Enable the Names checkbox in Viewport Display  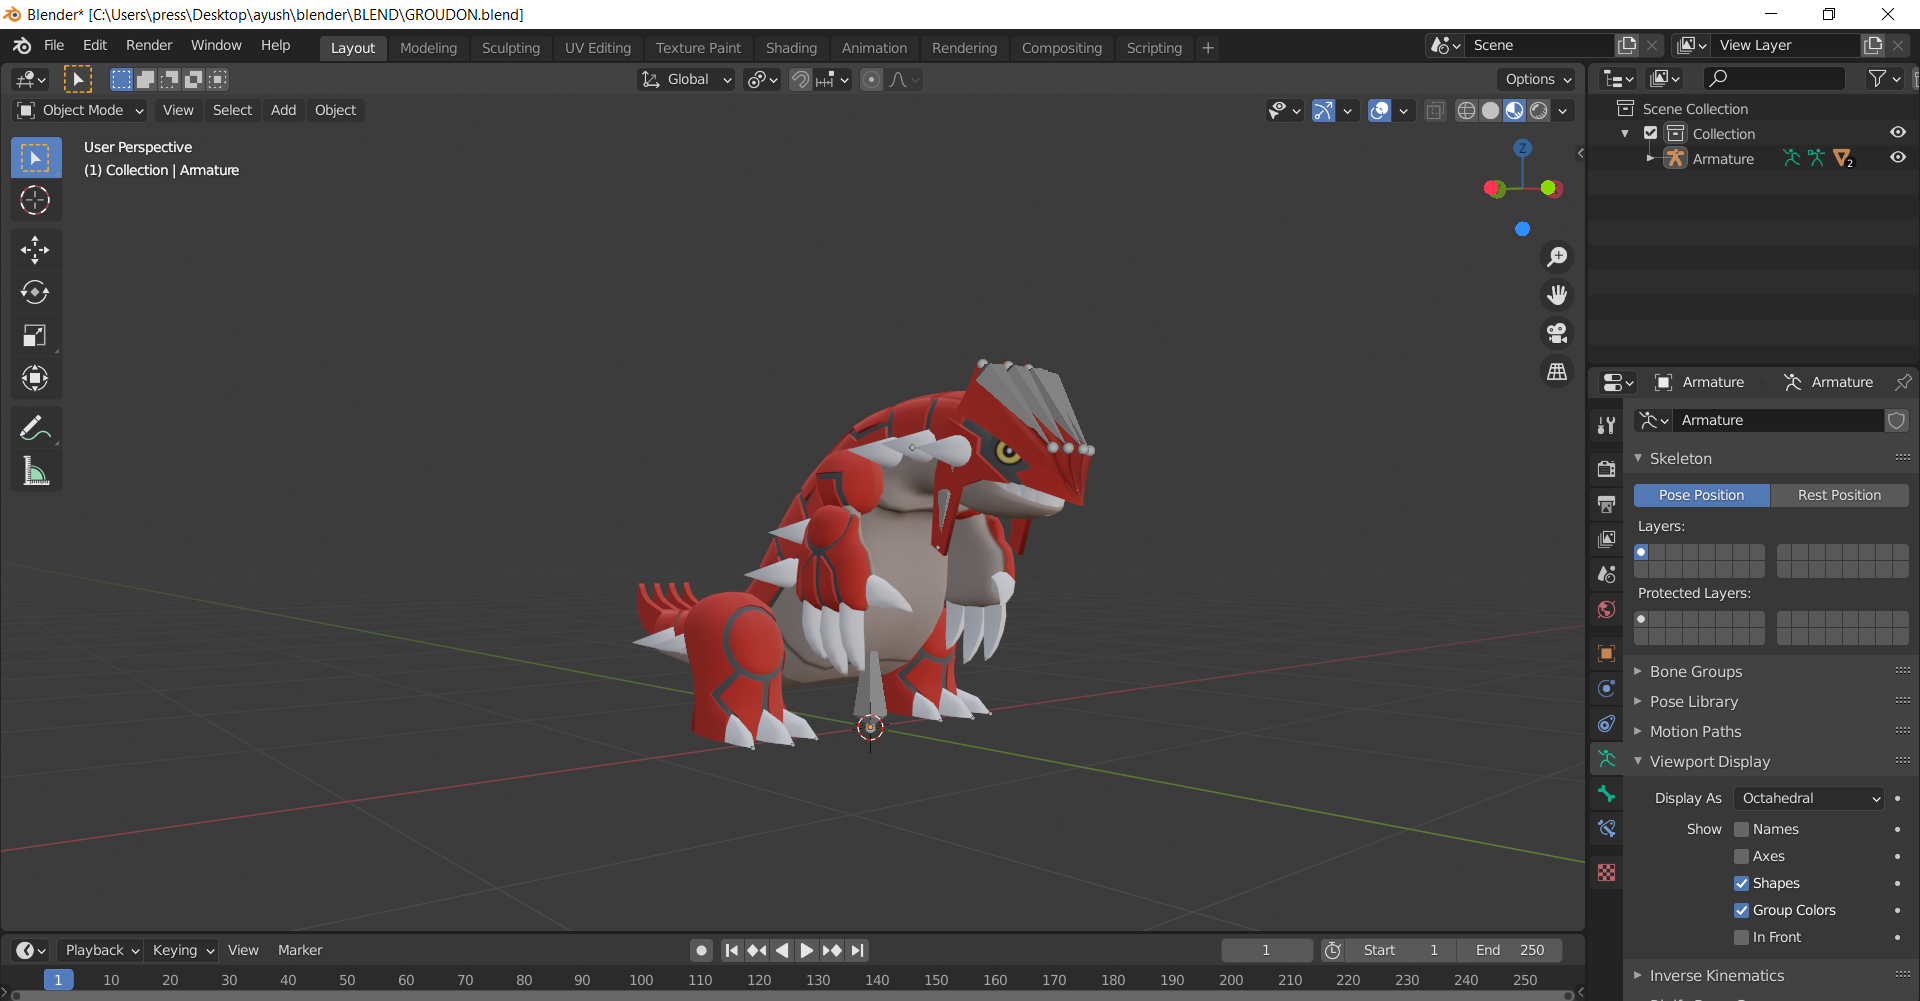[1742, 829]
